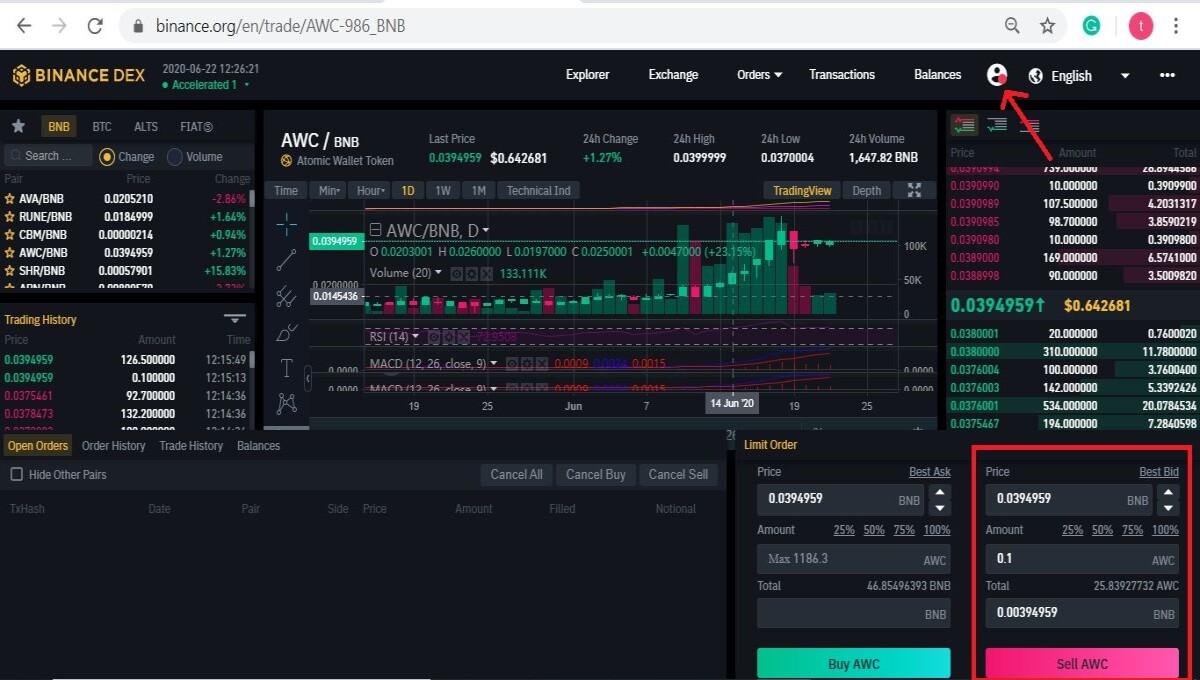Select the pattern drawing tool

click(x=287, y=403)
